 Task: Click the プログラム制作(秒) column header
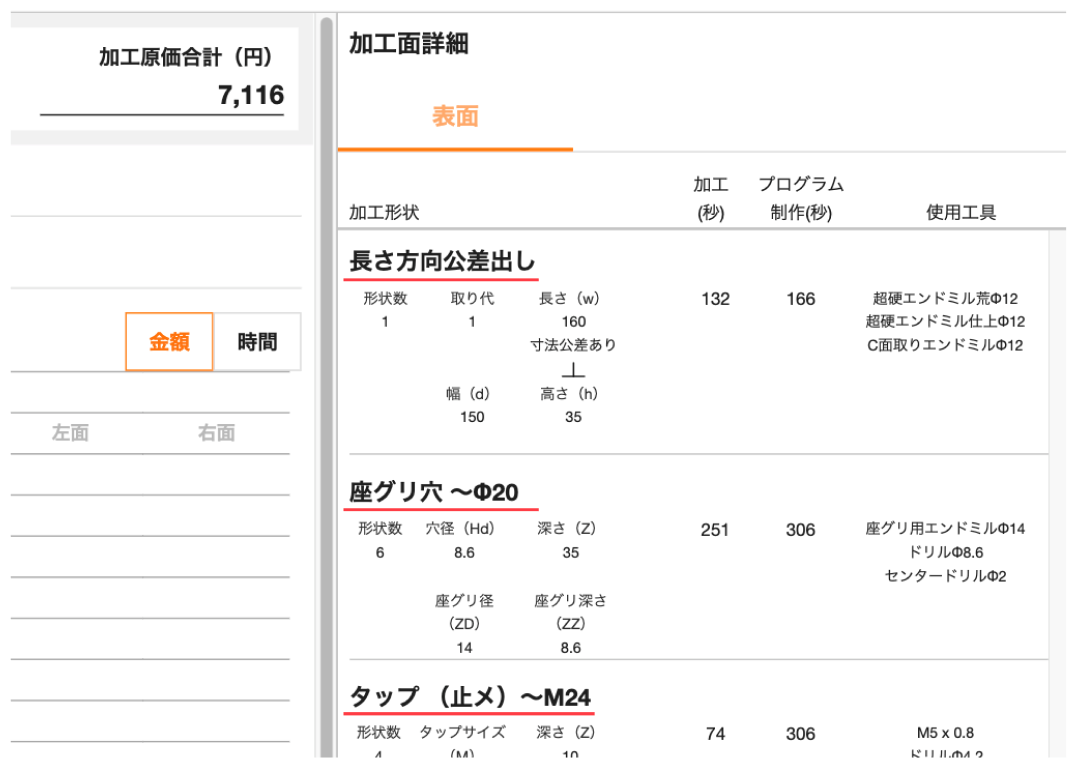click(x=800, y=198)
